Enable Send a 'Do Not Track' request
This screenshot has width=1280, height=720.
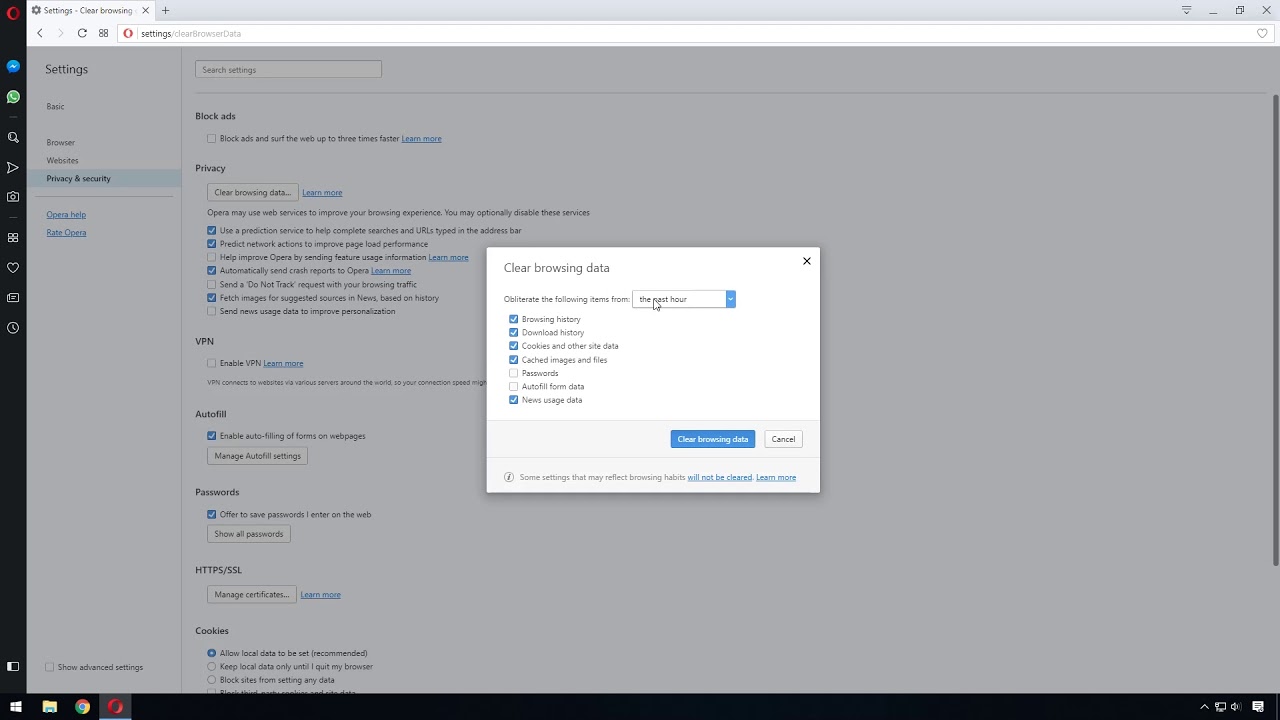click(x=212, y=284)
